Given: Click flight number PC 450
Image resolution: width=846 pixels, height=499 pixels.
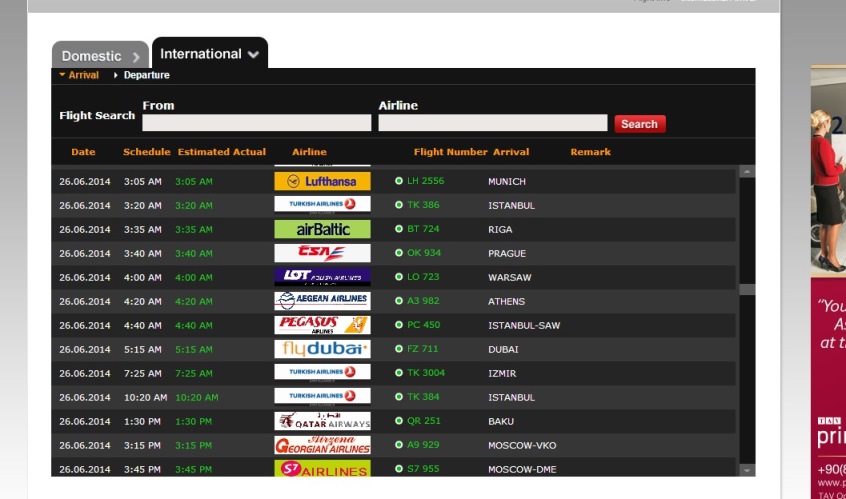Looking at the screenshot, I should (x=424, y=325).
